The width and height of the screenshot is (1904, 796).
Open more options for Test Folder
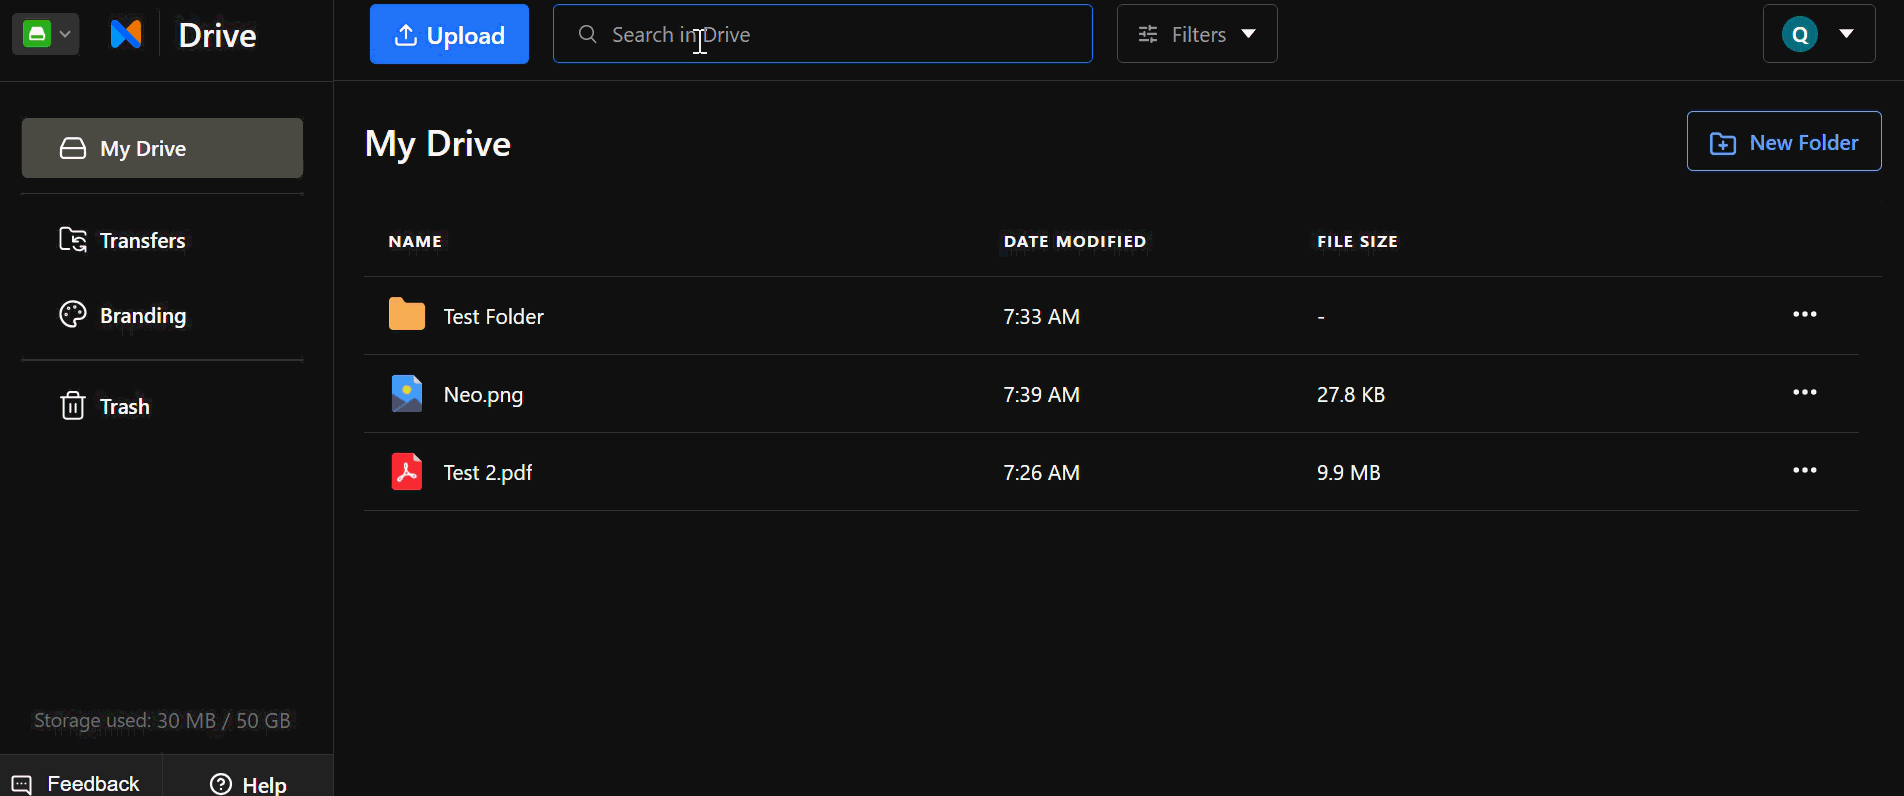click(x=1805, y=314)
